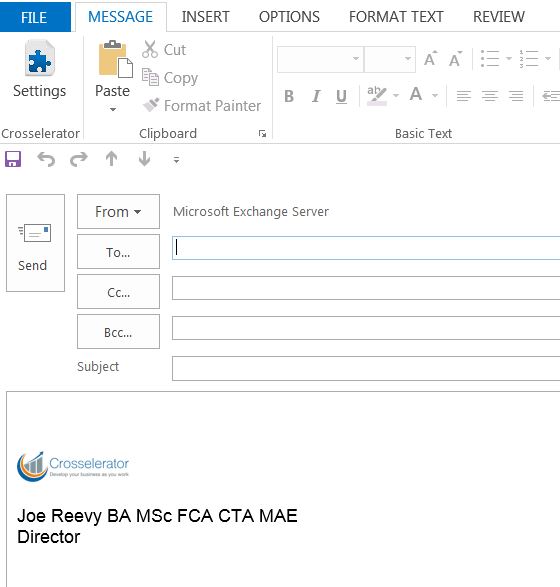Toggle Underline formatting
560x587 pixels.
point(341,96)
